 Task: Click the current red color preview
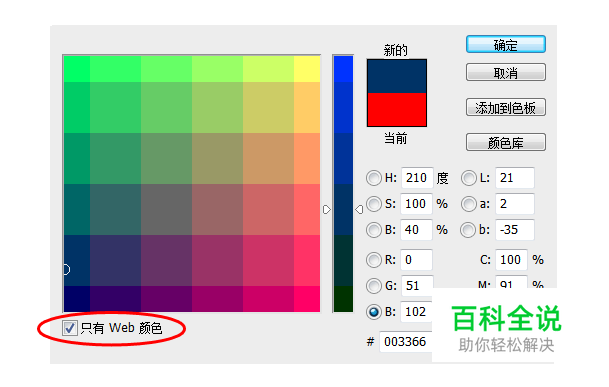point(397,110)
